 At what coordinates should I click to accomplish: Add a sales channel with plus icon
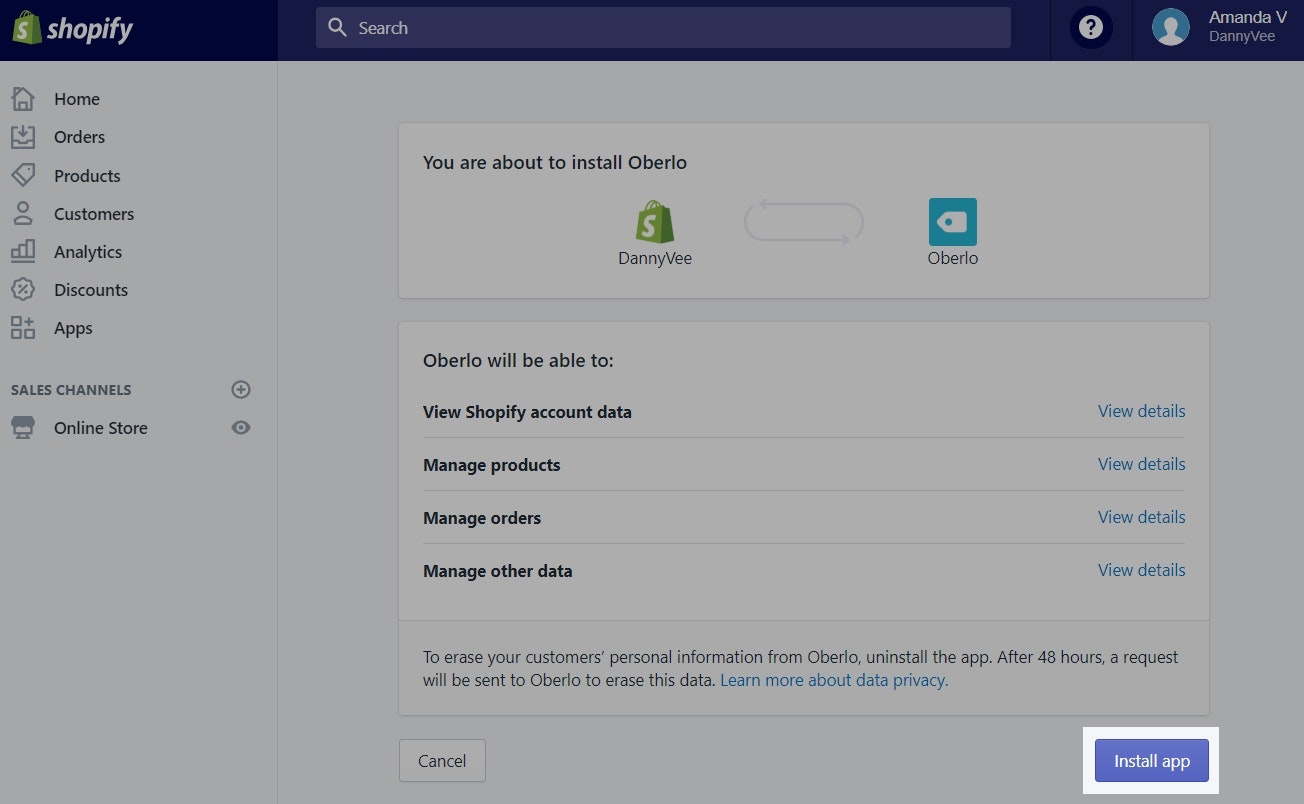coord(241,390)
